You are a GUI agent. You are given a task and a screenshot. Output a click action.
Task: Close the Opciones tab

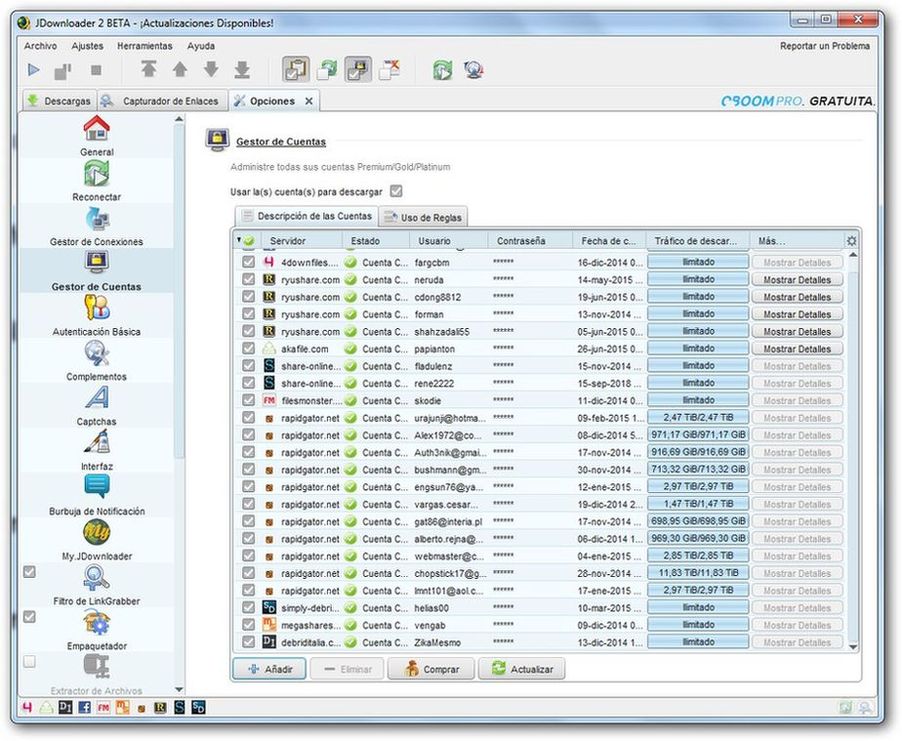point(309,101)
